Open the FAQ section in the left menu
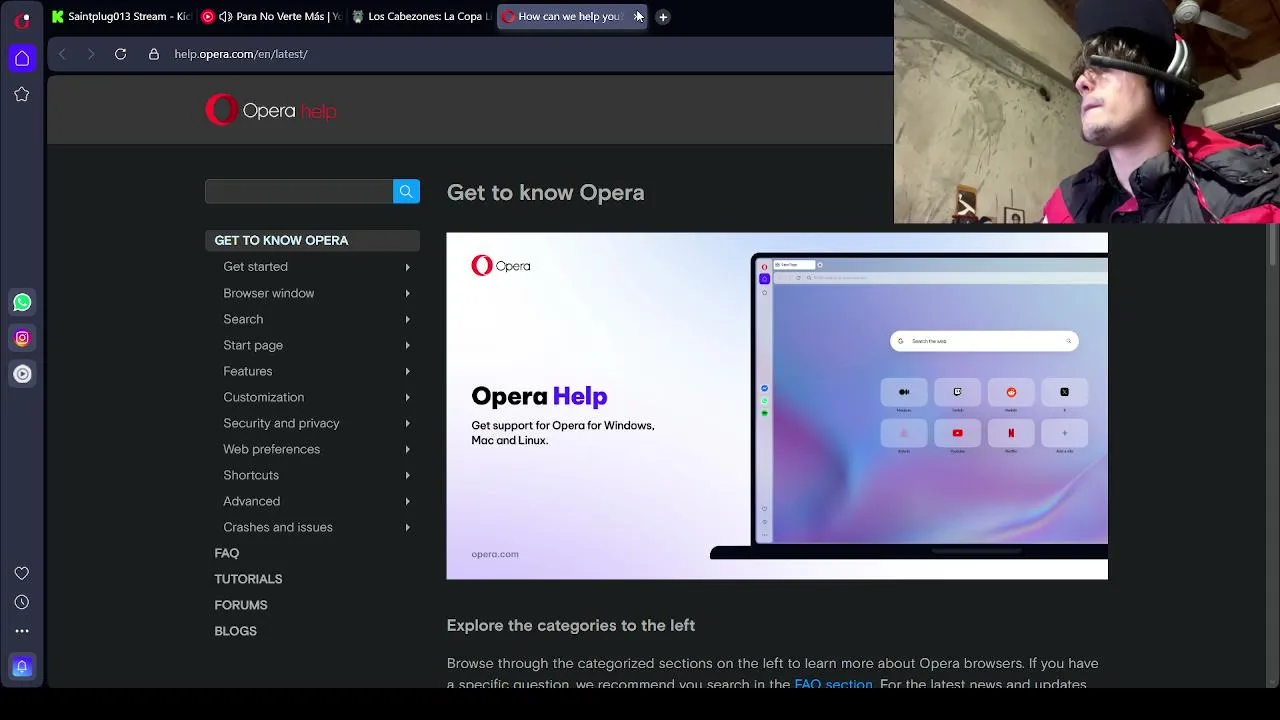 point(226,553)
